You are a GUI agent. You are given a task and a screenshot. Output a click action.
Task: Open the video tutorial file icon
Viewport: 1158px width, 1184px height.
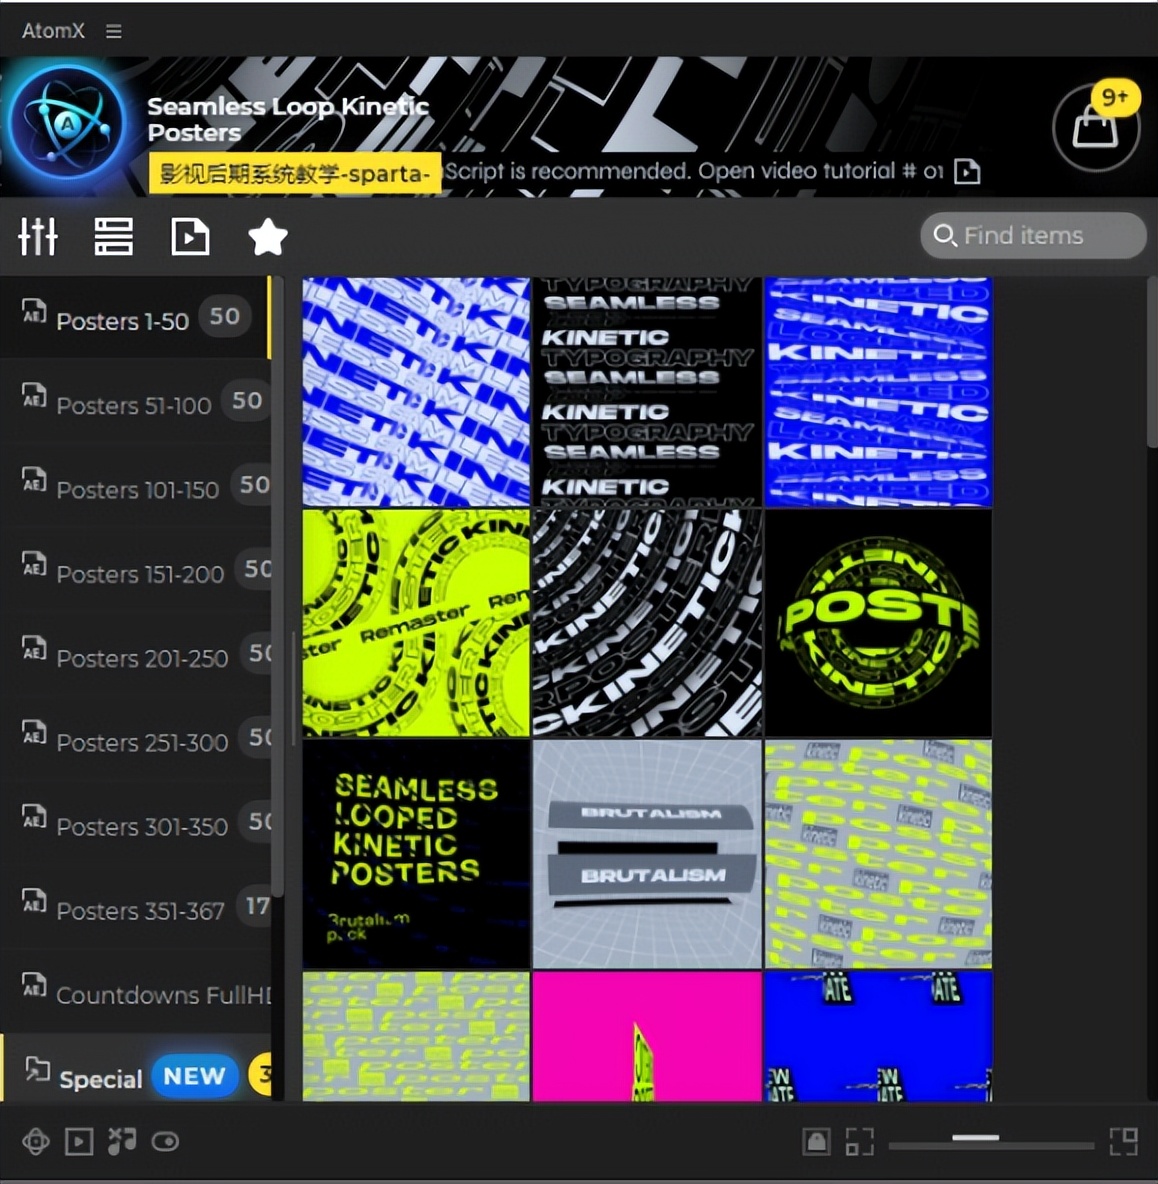pos(189,237)
